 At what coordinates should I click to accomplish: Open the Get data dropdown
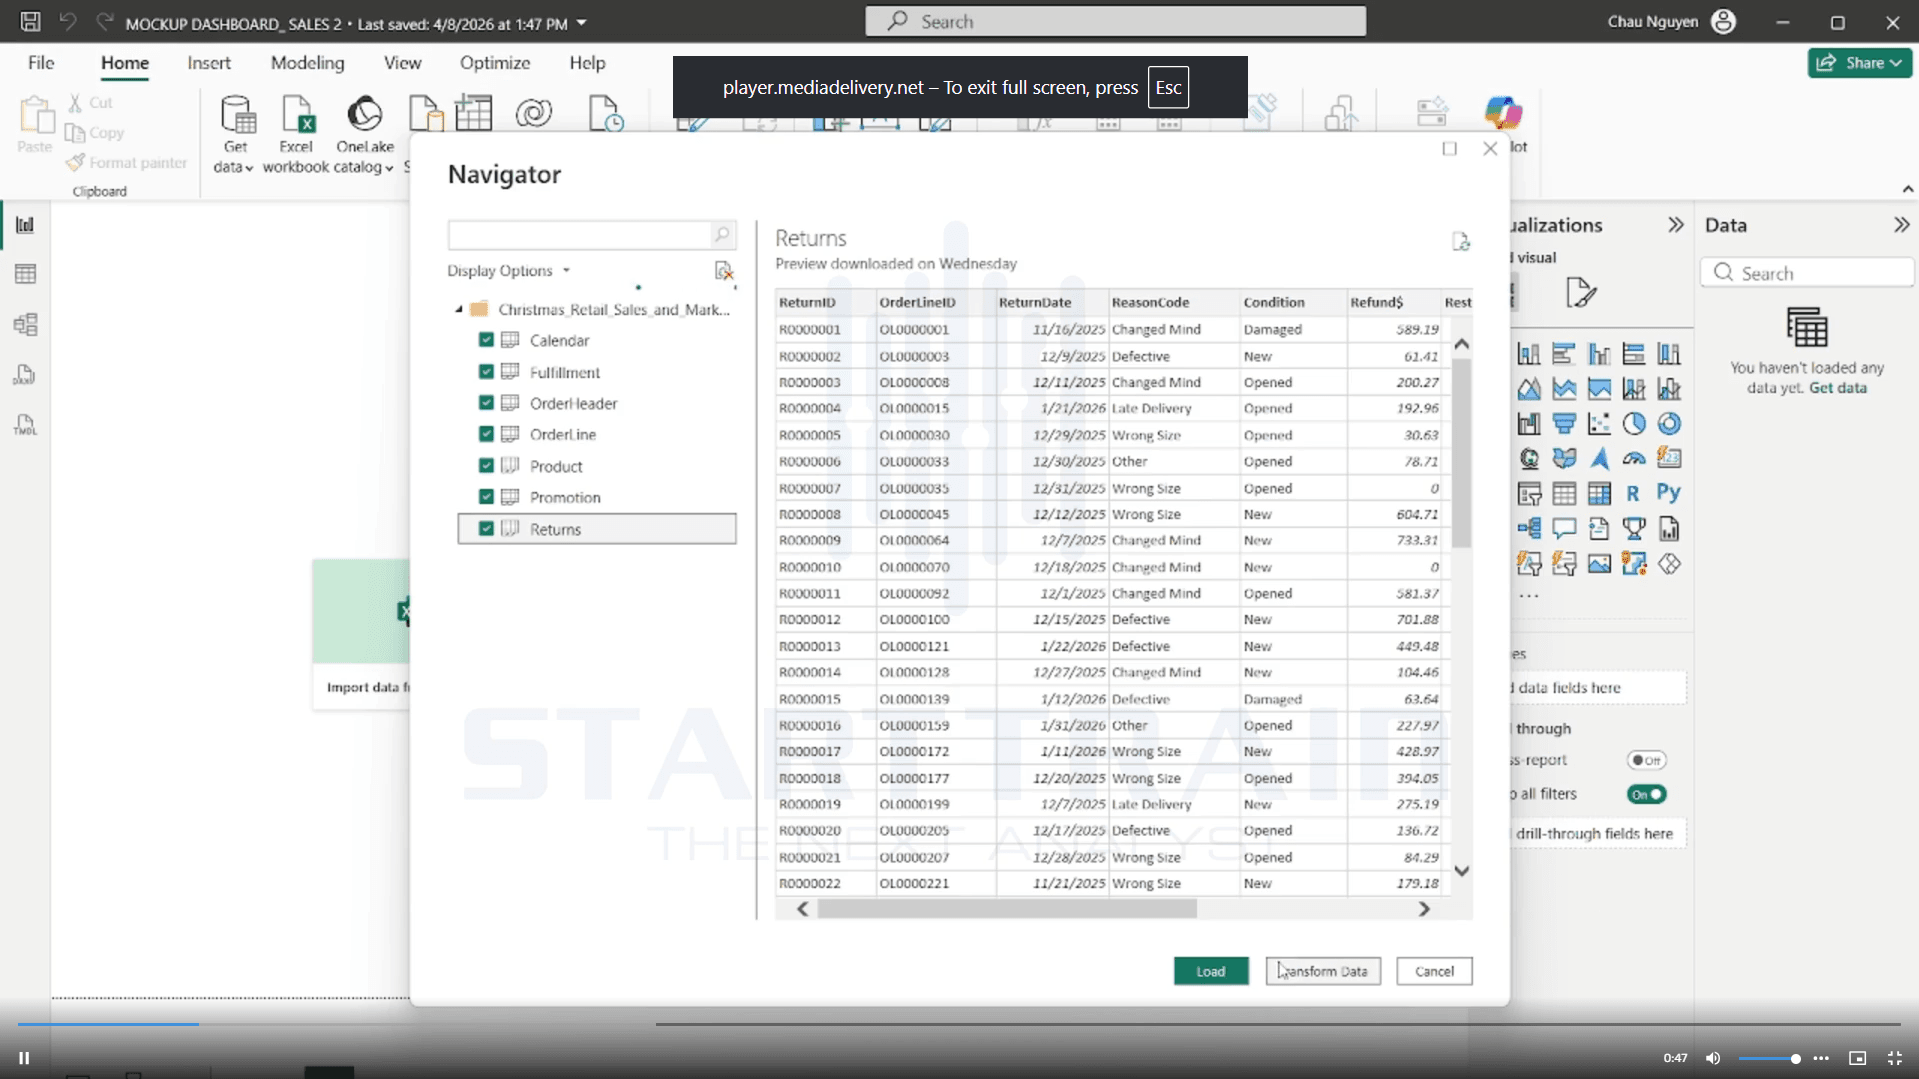[x=235, y=135]
